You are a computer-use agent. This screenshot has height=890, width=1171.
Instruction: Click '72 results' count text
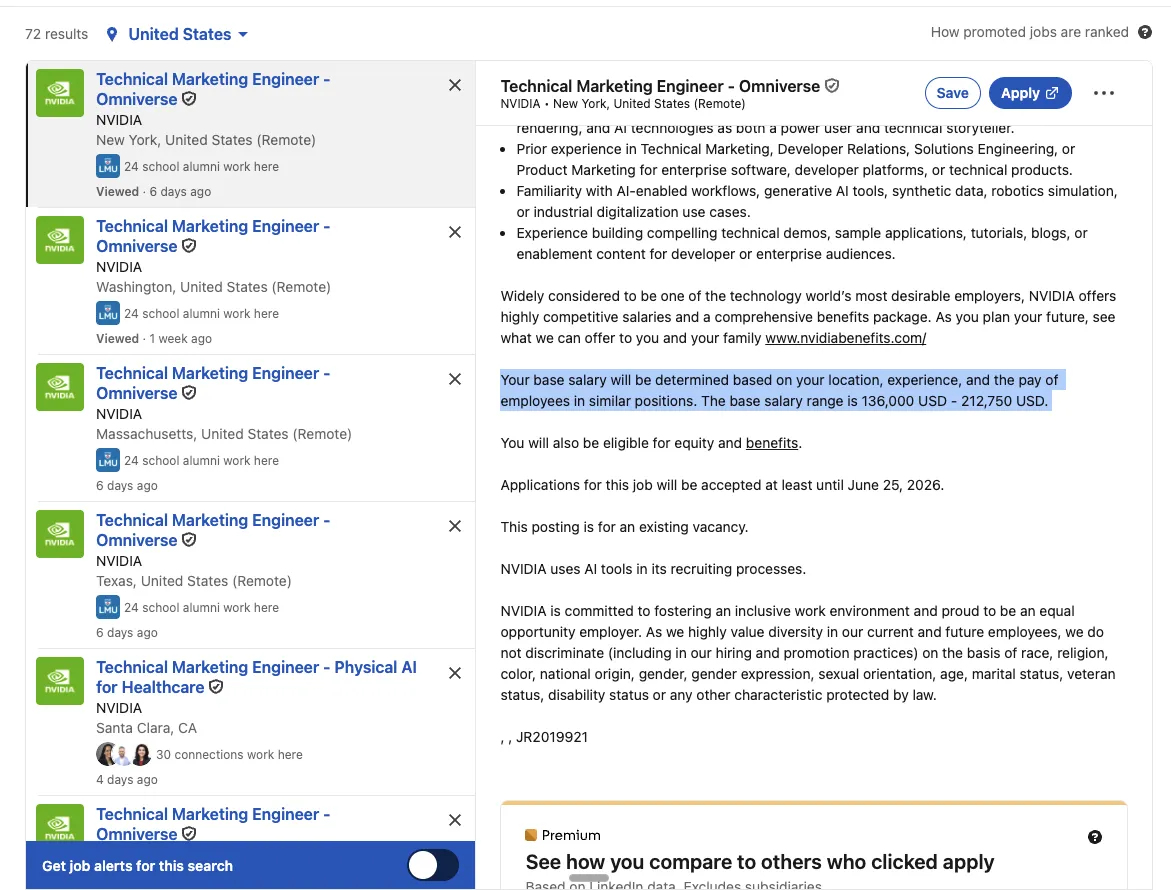(56, 34)
